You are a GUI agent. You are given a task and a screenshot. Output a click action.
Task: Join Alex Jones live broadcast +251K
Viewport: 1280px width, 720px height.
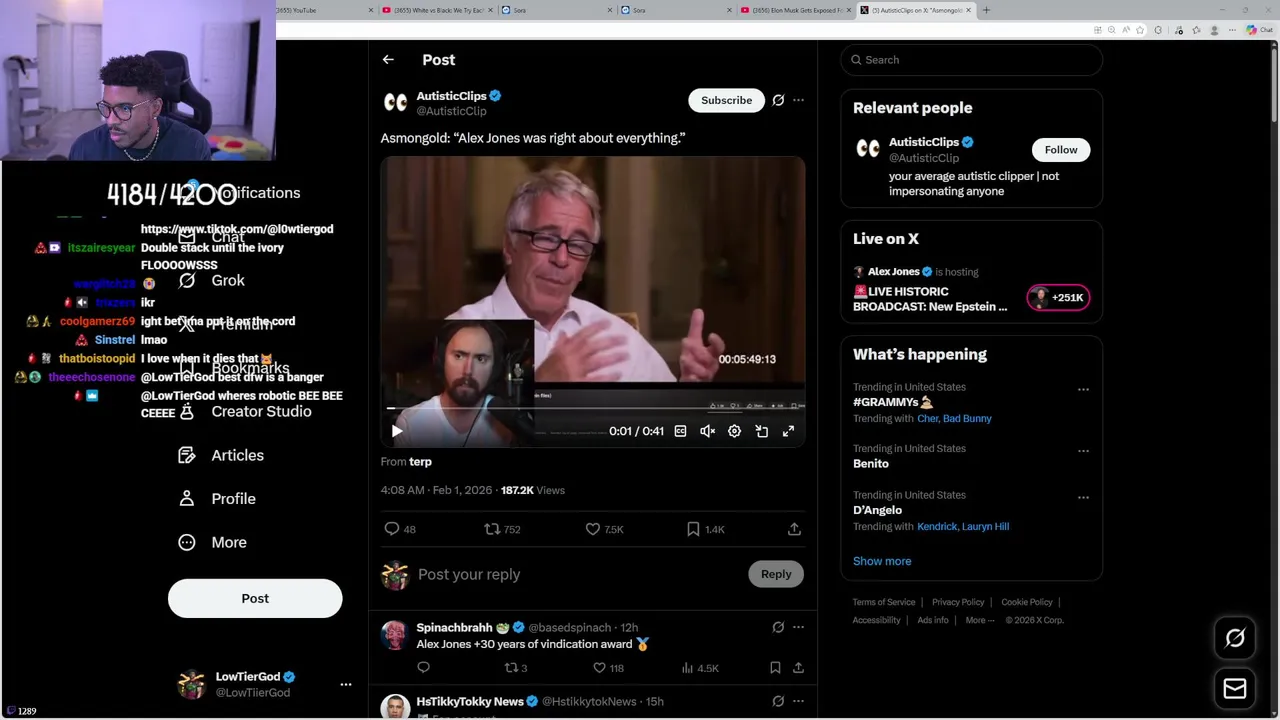point(1058,297)
